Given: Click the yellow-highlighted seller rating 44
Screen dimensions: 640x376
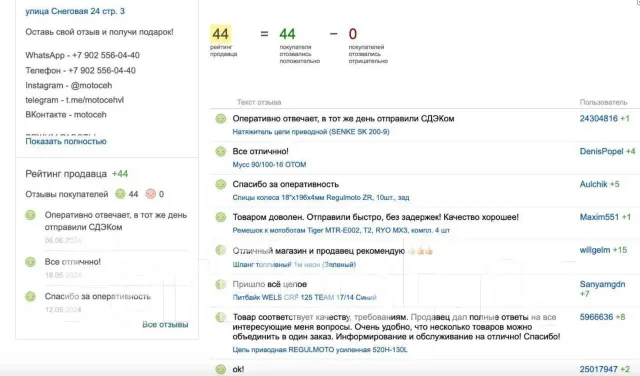Looking at the screenshot, I should pyautogui.click(x=220, y=34).
